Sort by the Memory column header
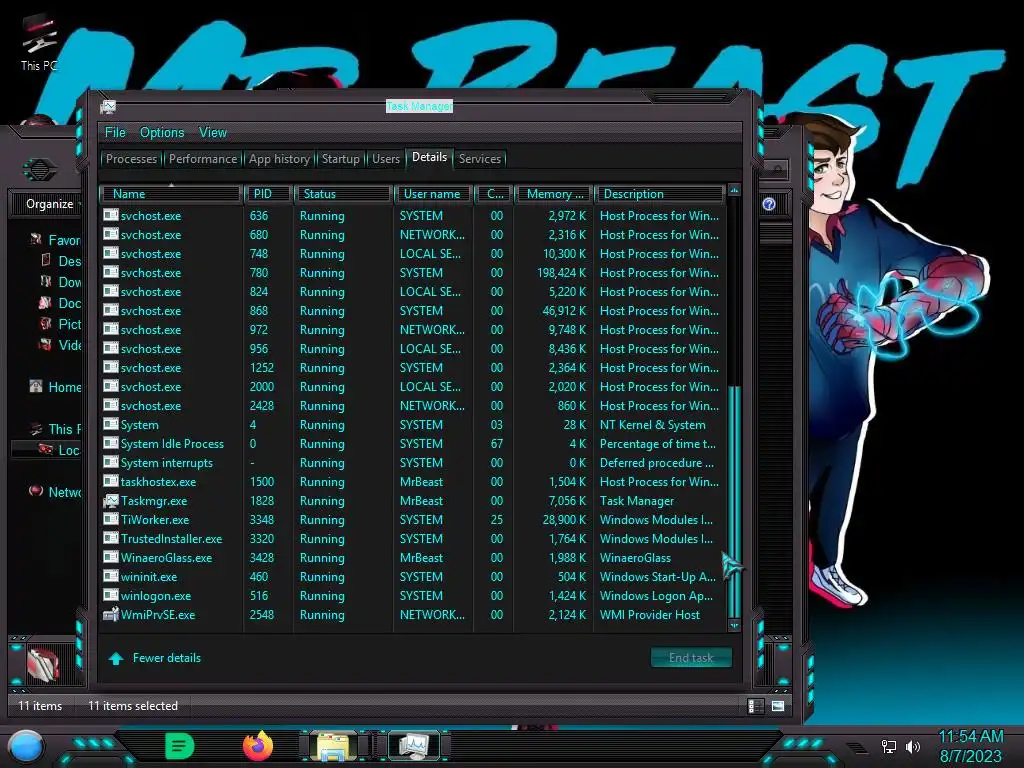Screen dimensions: 1024x768 point(553,194)
